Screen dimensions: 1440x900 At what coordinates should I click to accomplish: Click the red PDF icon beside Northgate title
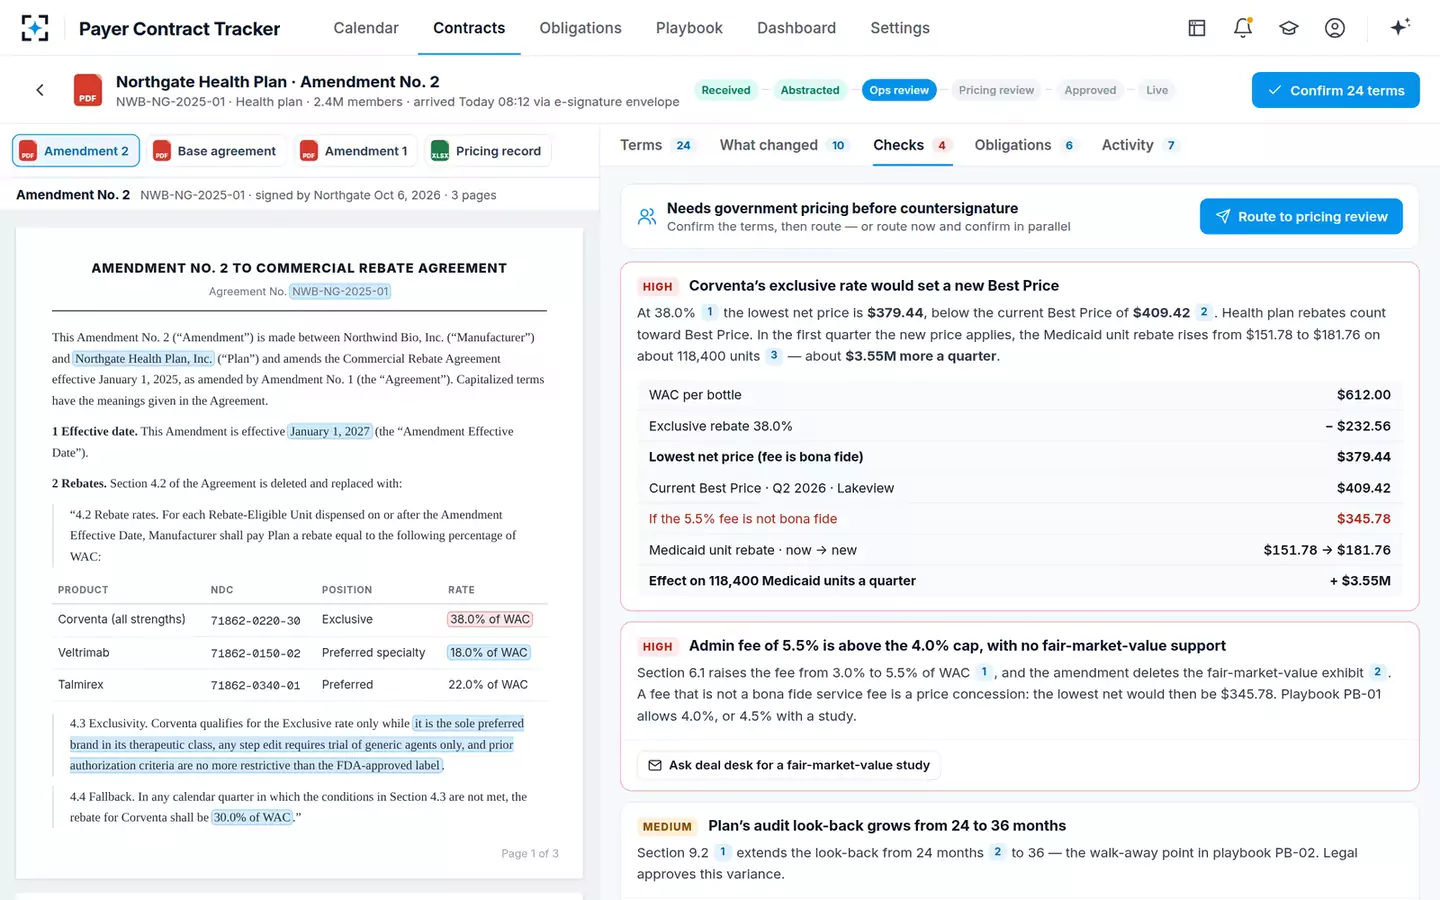coord(88,90)
